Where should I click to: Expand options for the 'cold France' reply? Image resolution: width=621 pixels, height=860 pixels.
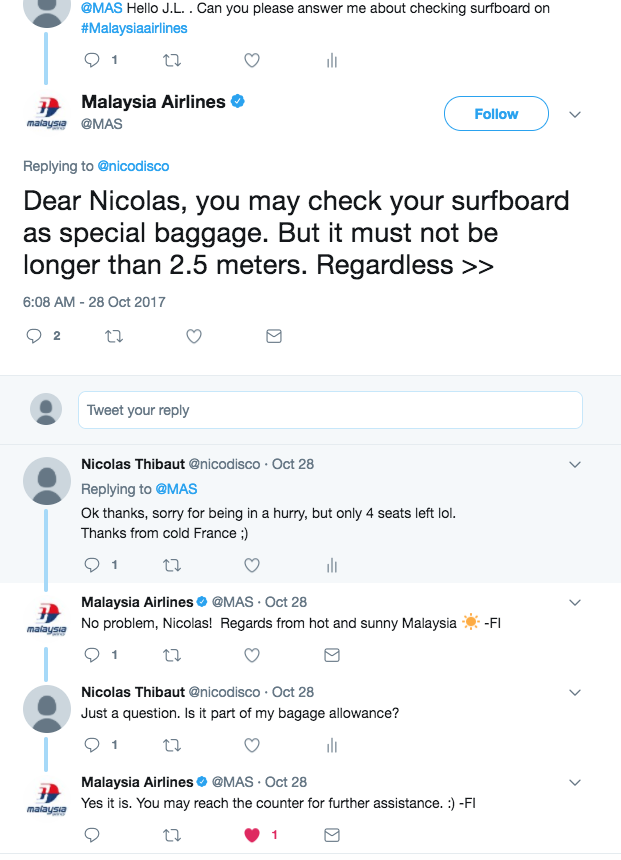point(575,465)
